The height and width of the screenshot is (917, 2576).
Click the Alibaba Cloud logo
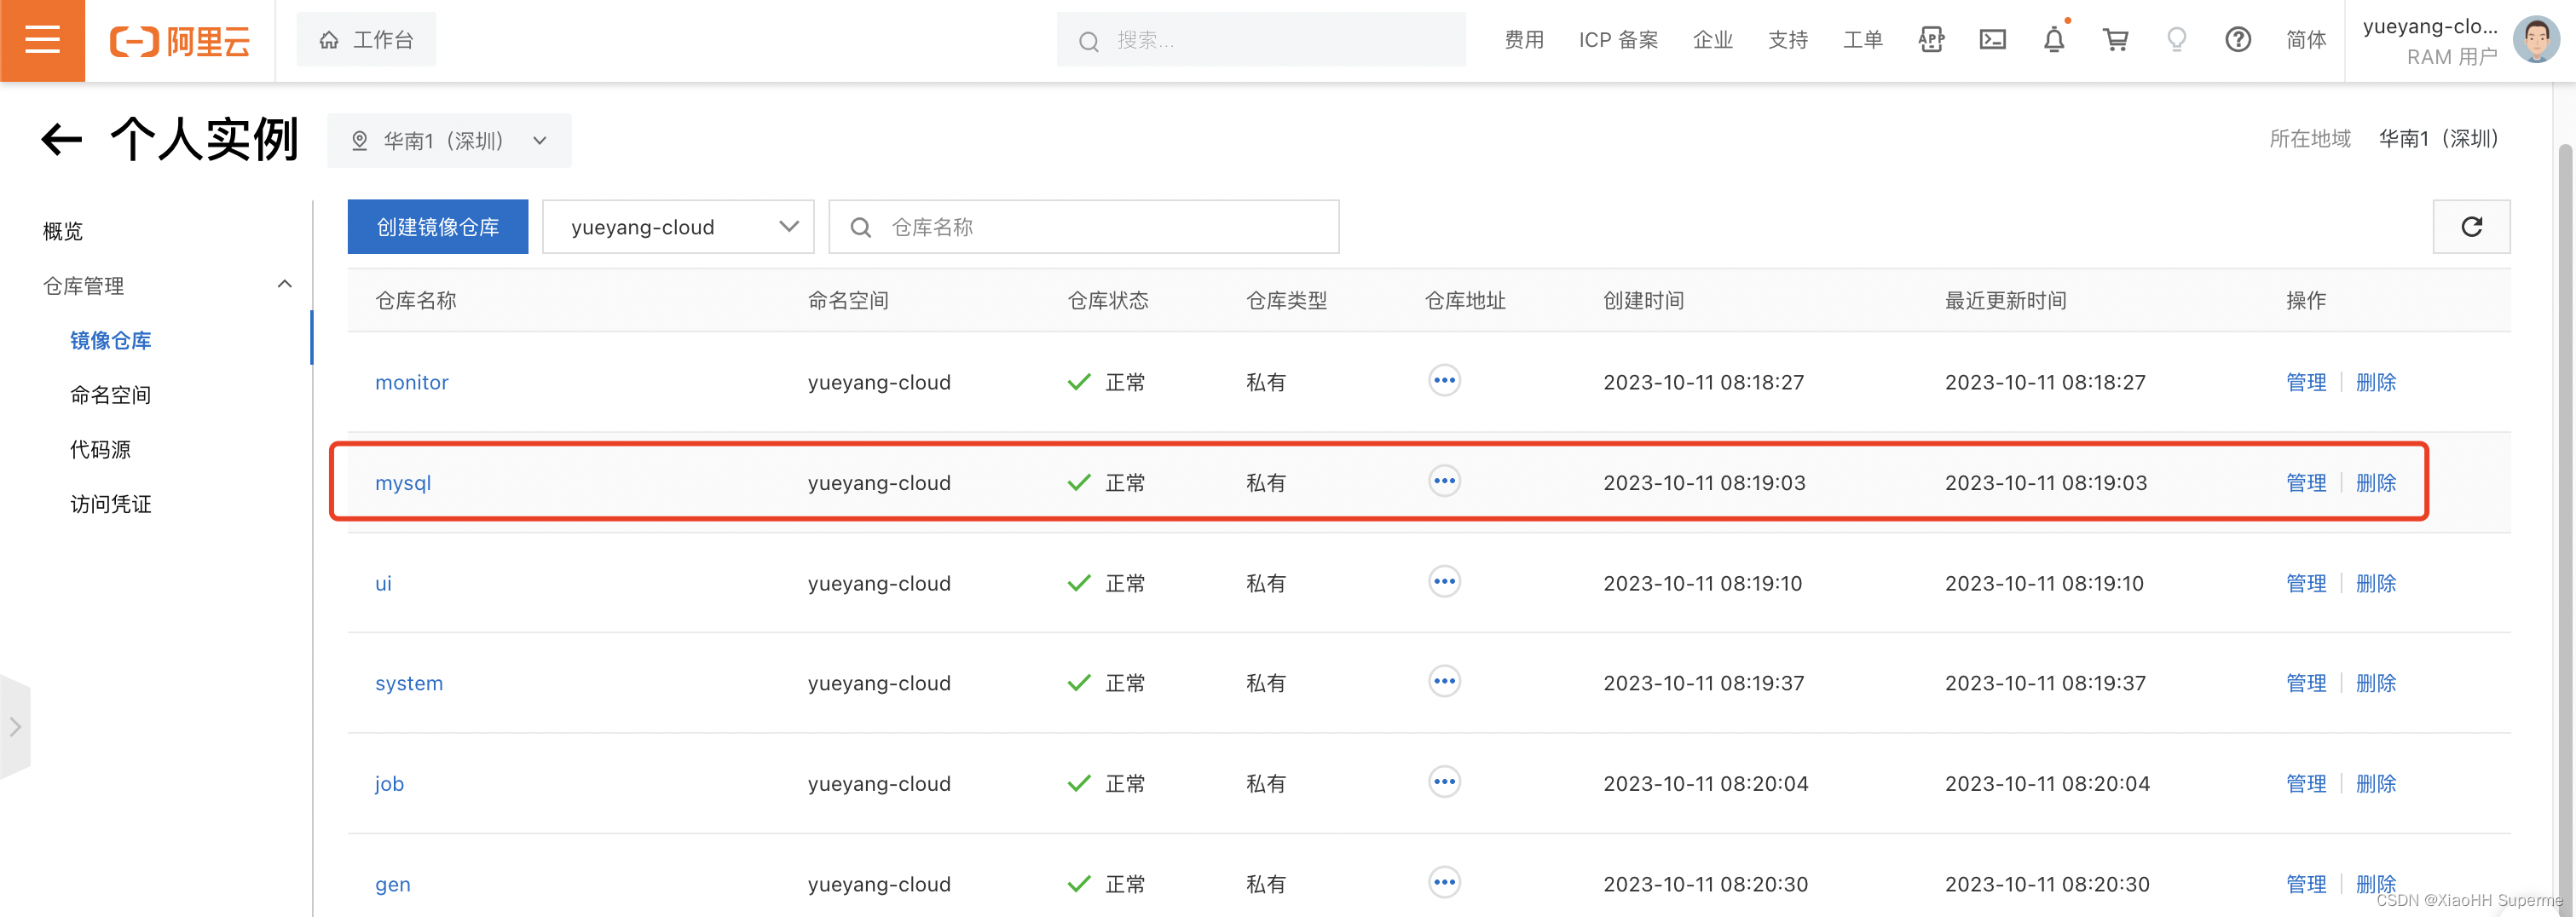pos(180,41)
